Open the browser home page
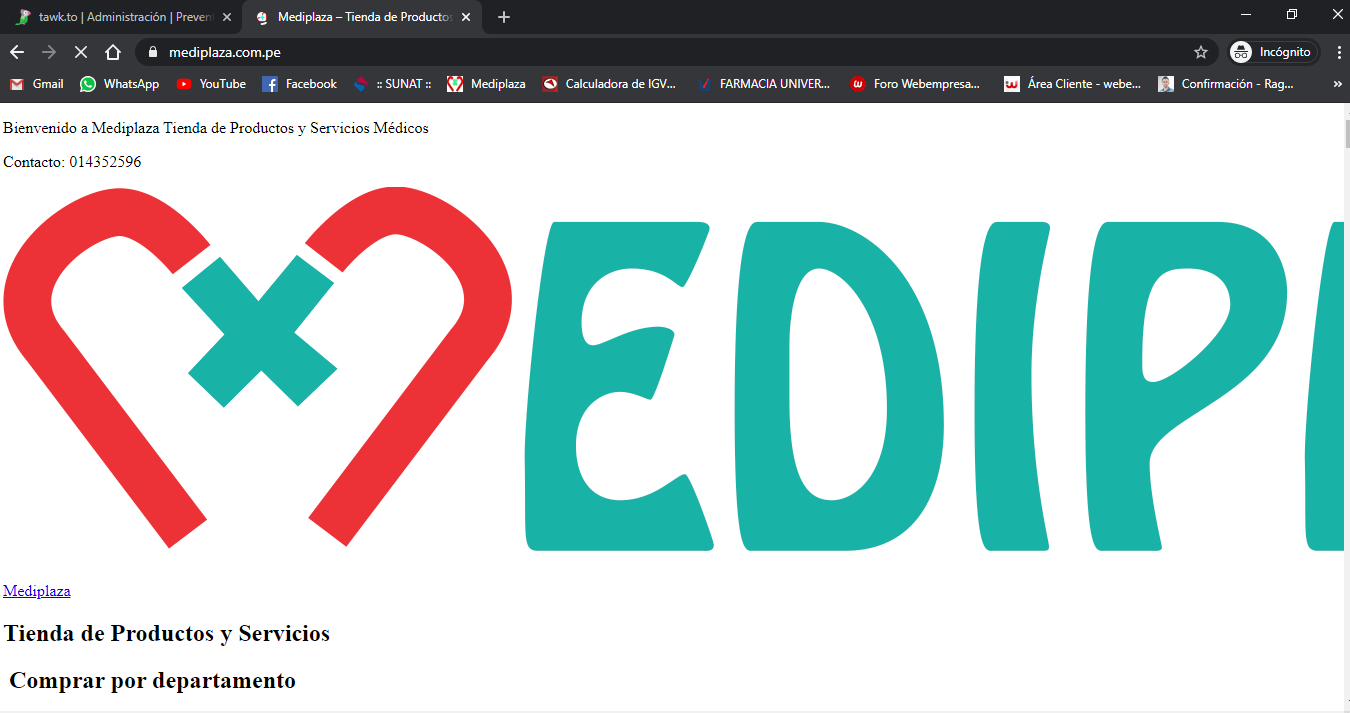This screenshot has height=713, width=1350. point(113,52)
